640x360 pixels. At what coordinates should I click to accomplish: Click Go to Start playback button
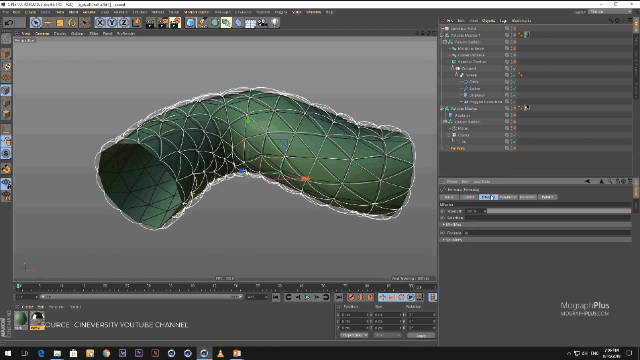point(276,297)
